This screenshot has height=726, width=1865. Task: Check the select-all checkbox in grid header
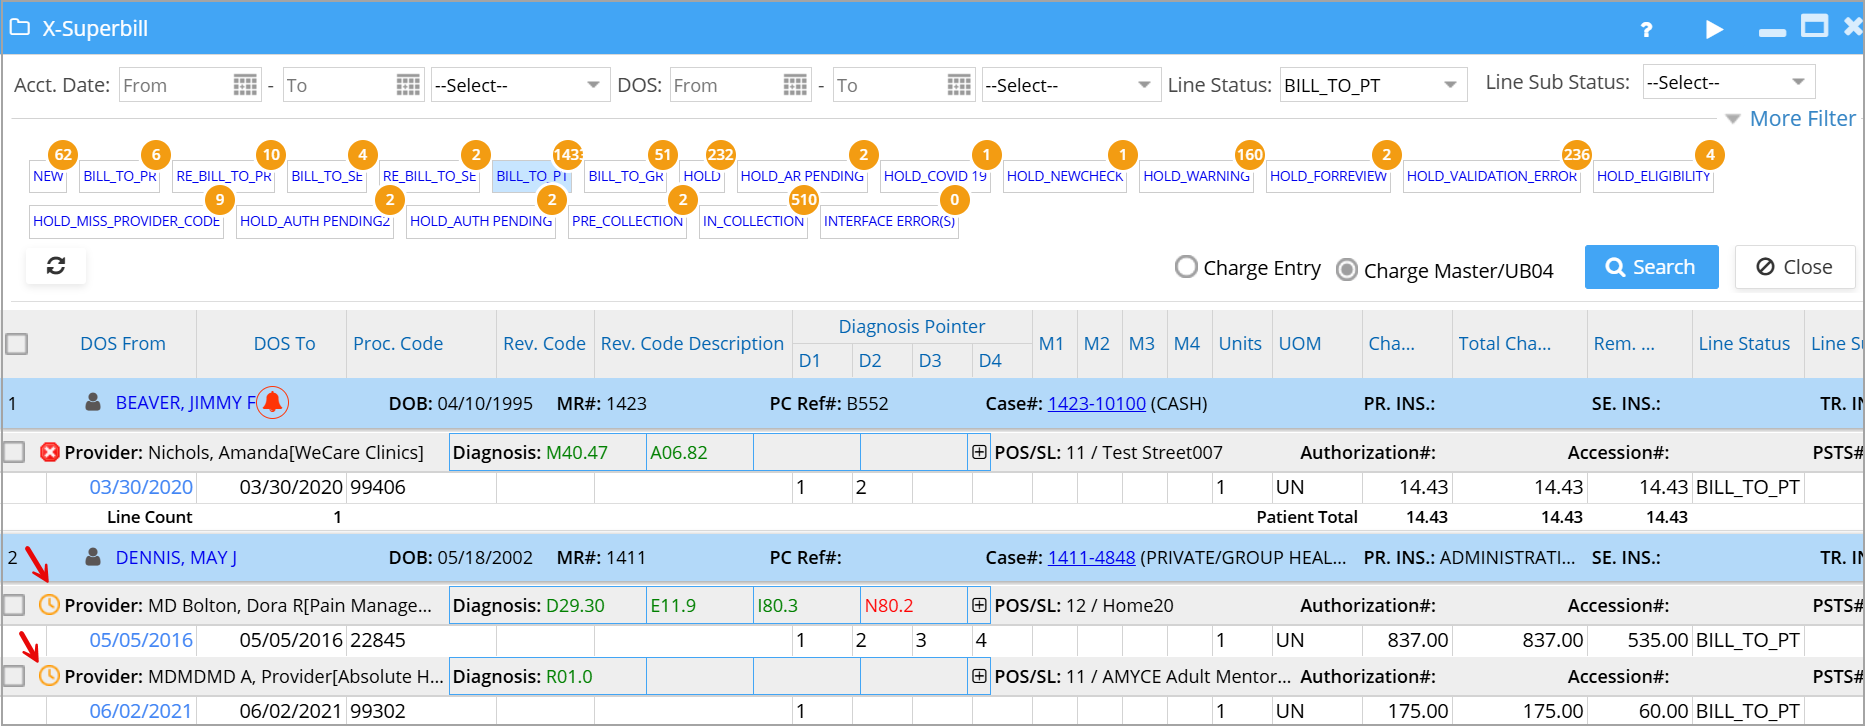17,344
